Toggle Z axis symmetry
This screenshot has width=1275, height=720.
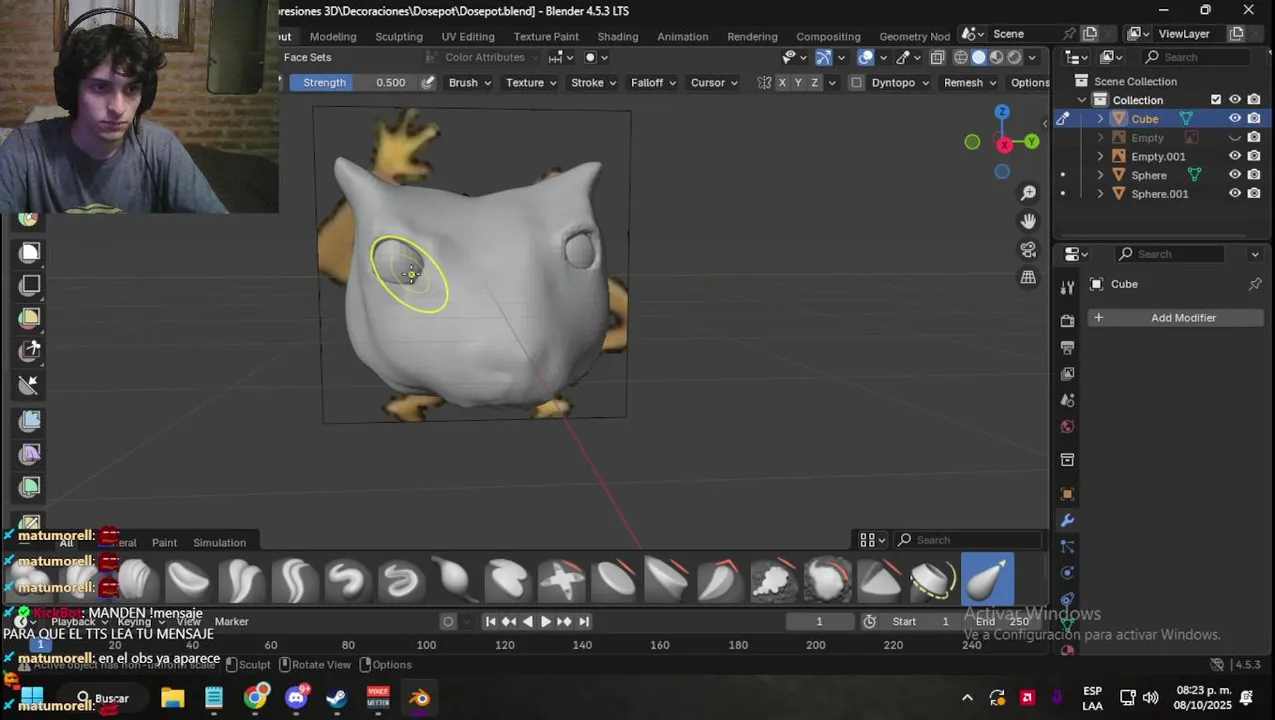(814, 82)
